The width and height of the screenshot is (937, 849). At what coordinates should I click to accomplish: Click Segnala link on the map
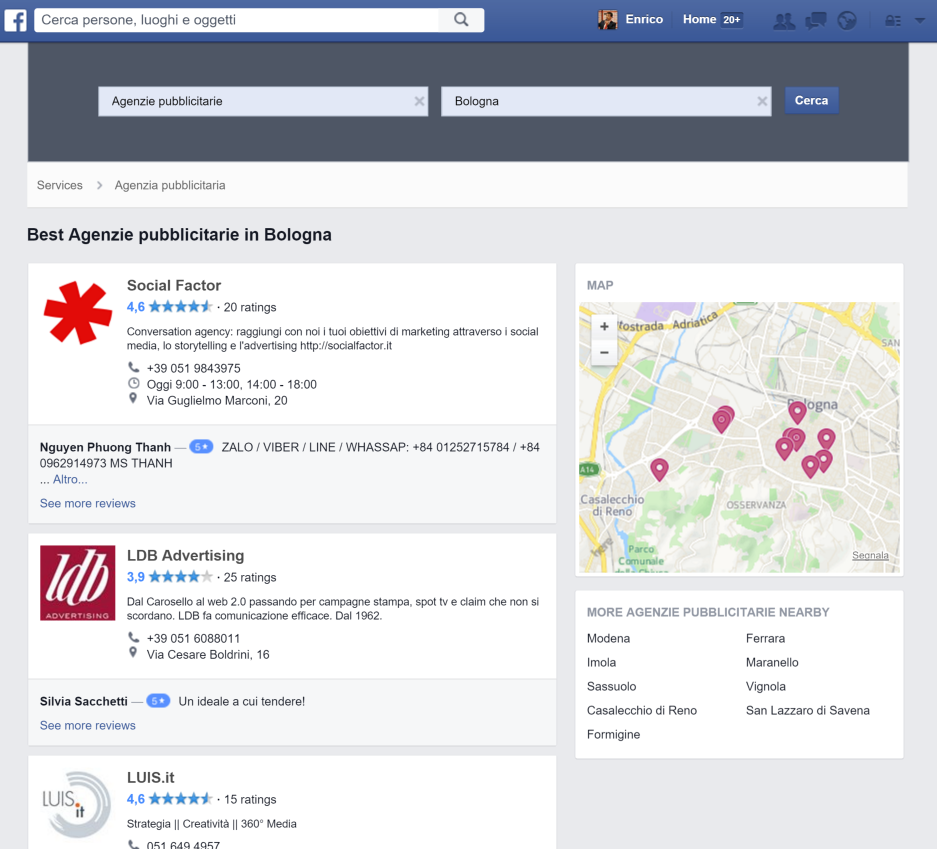point(870,555)
